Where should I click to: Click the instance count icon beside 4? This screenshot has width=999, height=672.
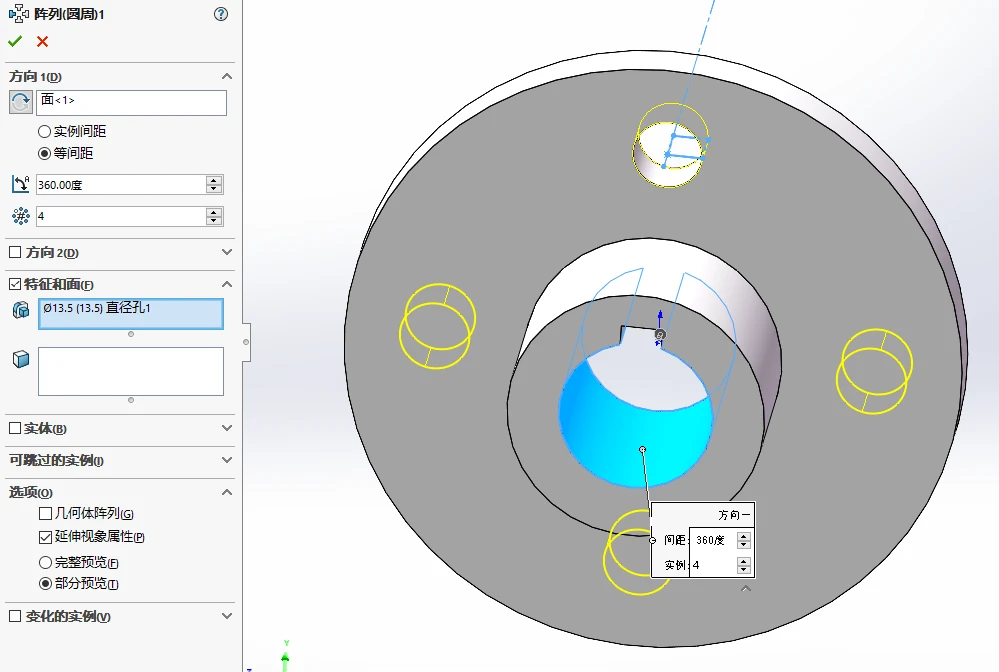[x=20, y=216]
